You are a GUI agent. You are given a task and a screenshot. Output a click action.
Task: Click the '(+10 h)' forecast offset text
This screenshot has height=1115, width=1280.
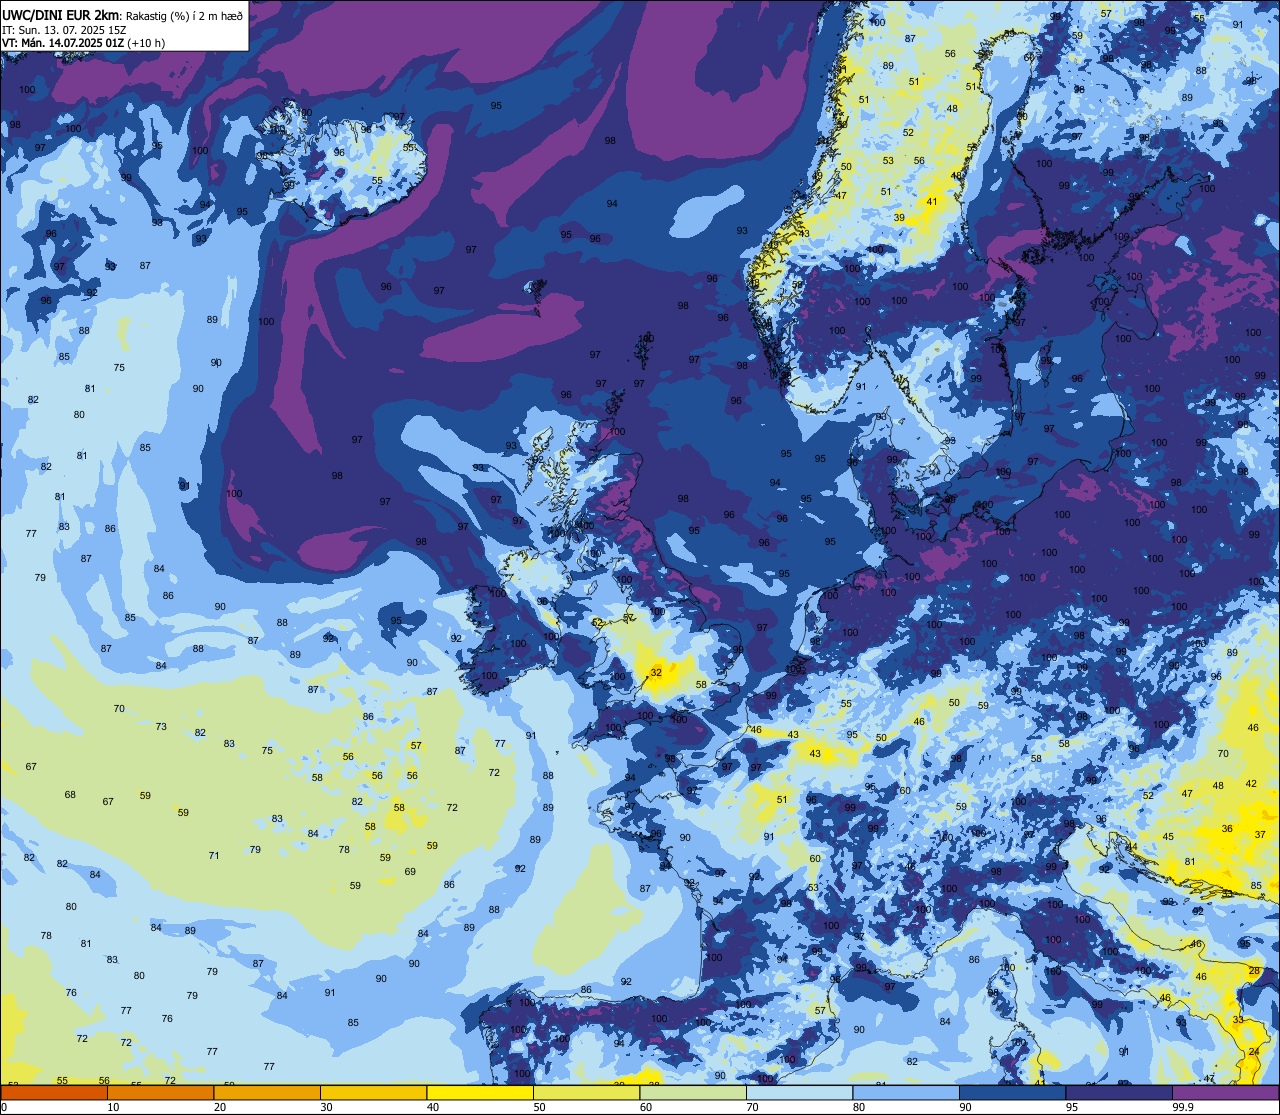pos(146,43)
